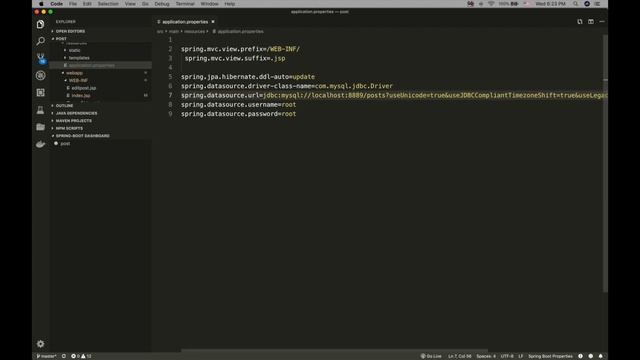This screenshot has height=360, width=640.
Task: Open the Debug menu
Action: point(162,4)
